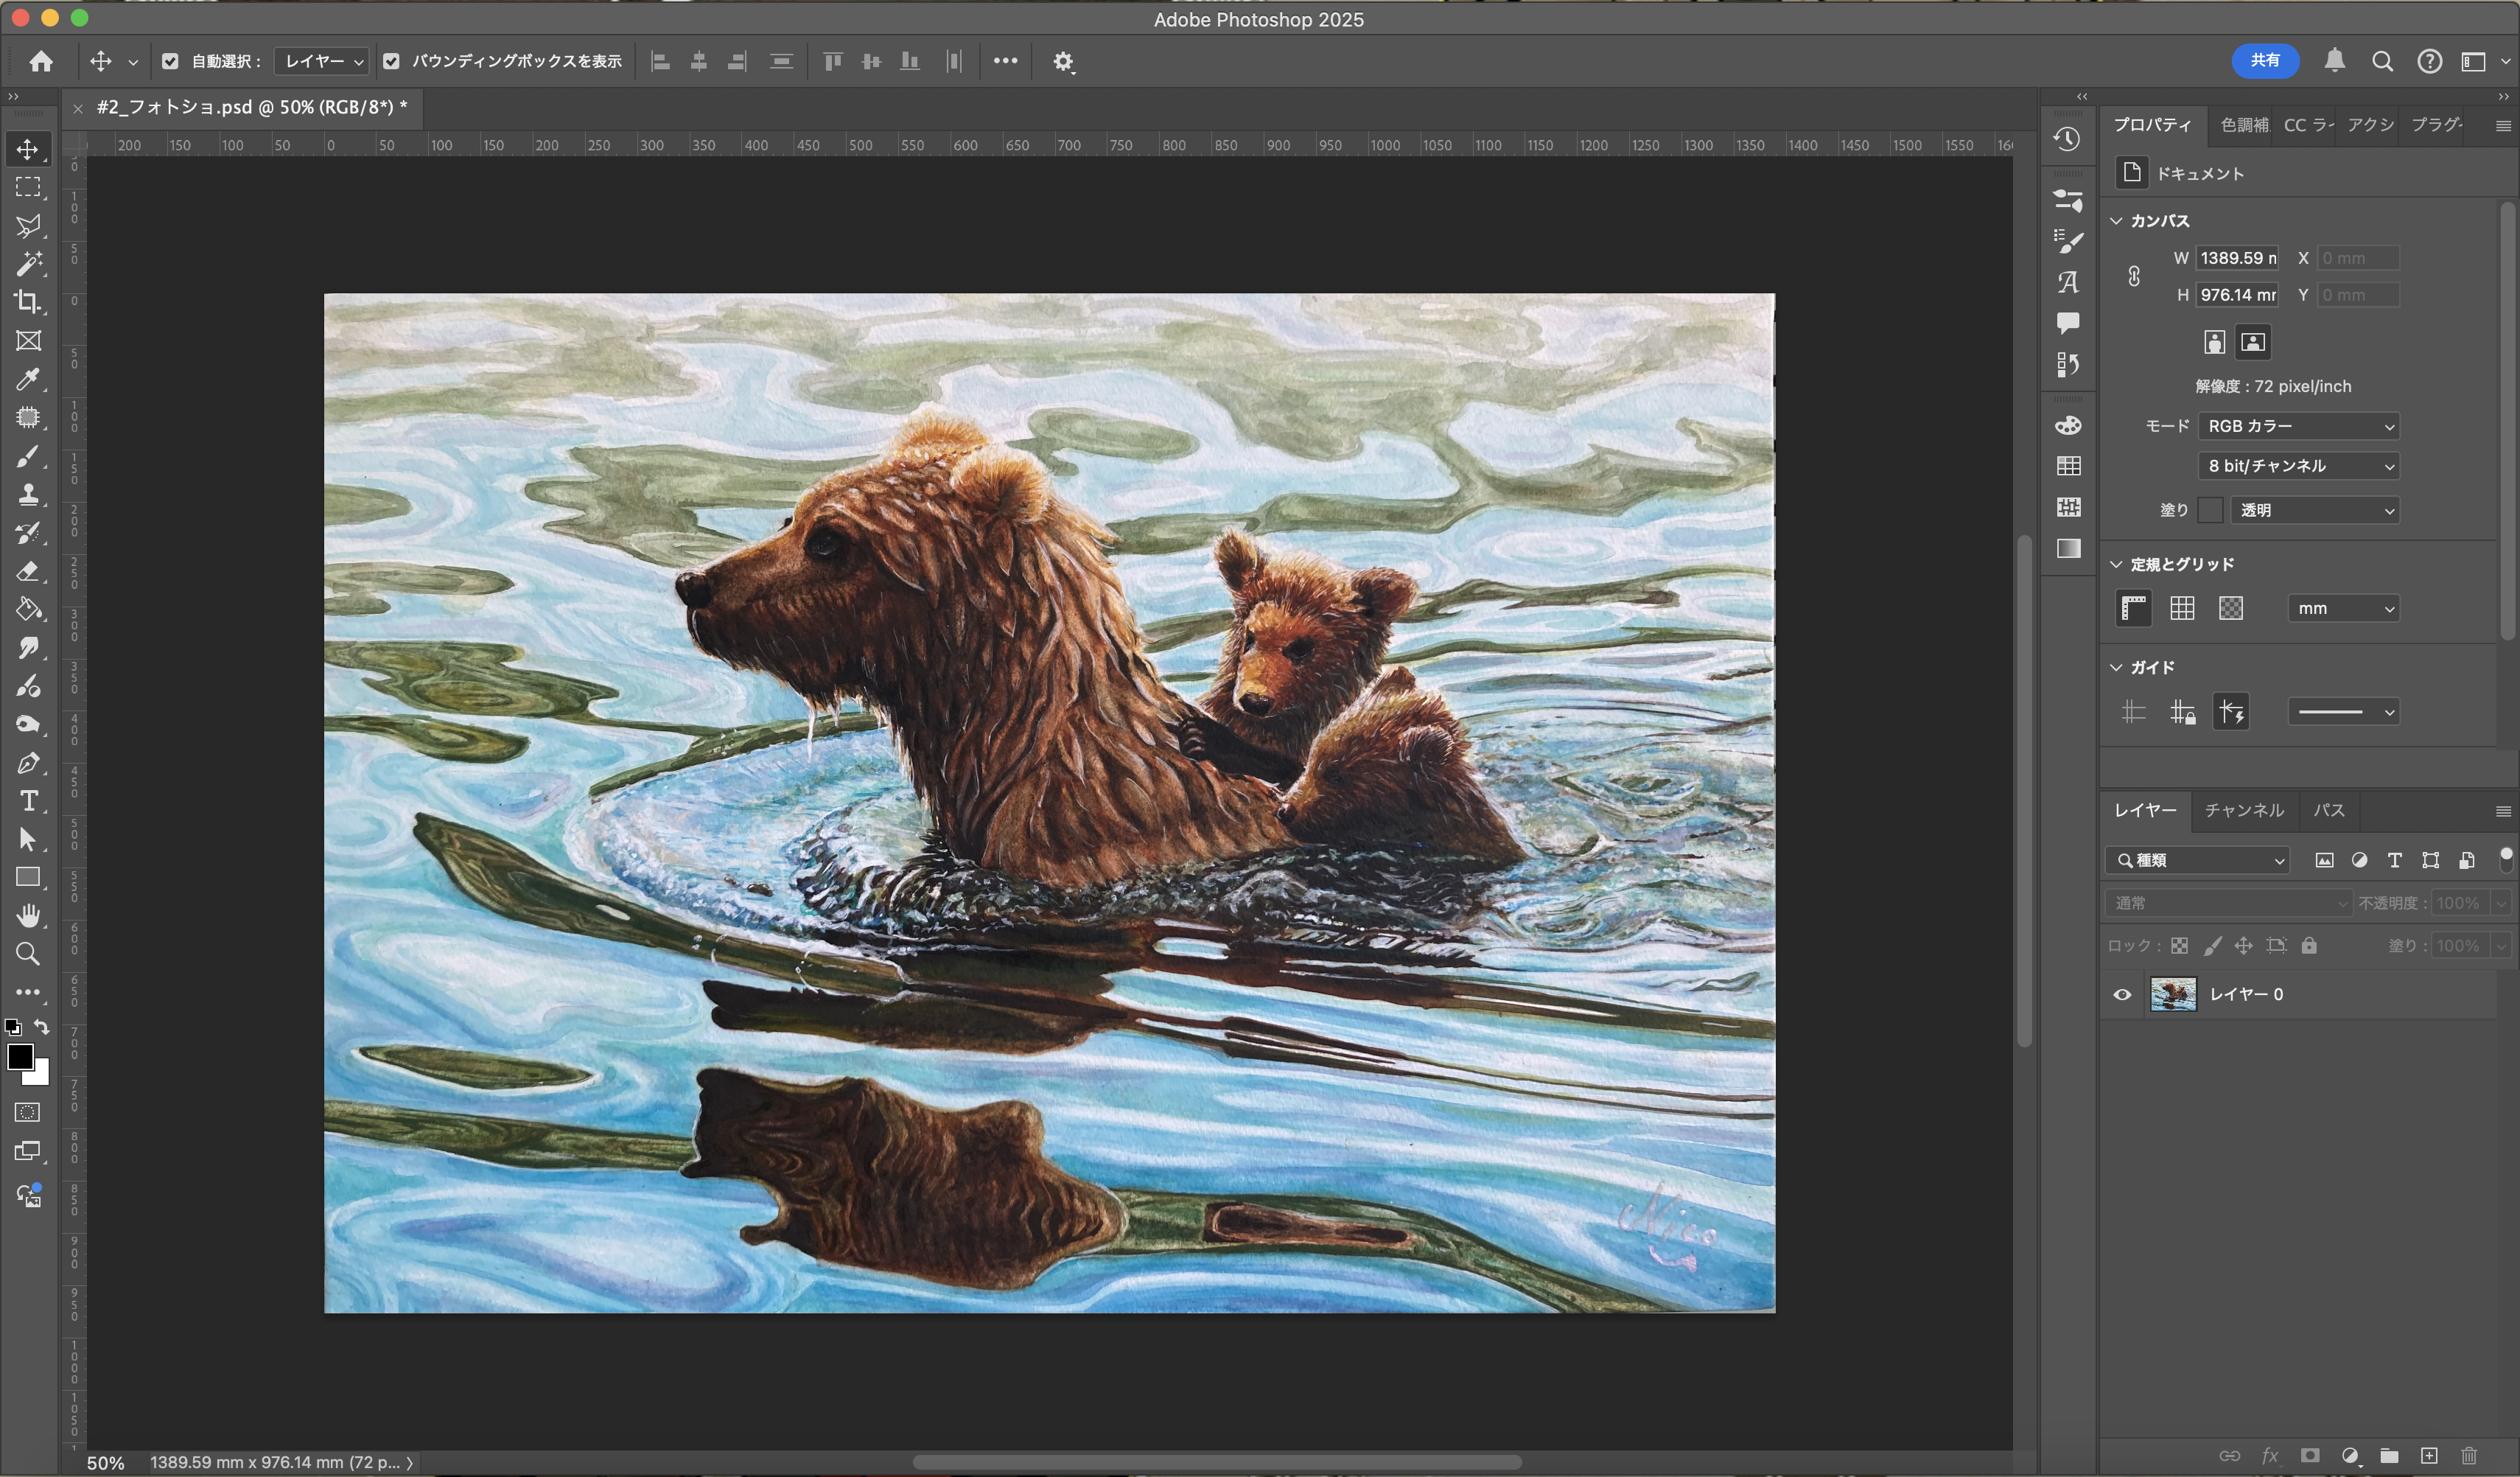This screenshot has width=2520, height=1477.
Task: Set canvas to landscape orientation
Action: [x=2252, y=342]
